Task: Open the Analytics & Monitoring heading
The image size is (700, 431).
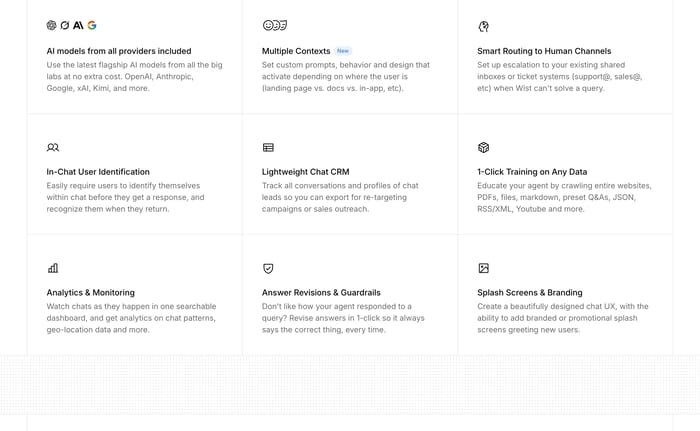Action: tap(91, 293)
